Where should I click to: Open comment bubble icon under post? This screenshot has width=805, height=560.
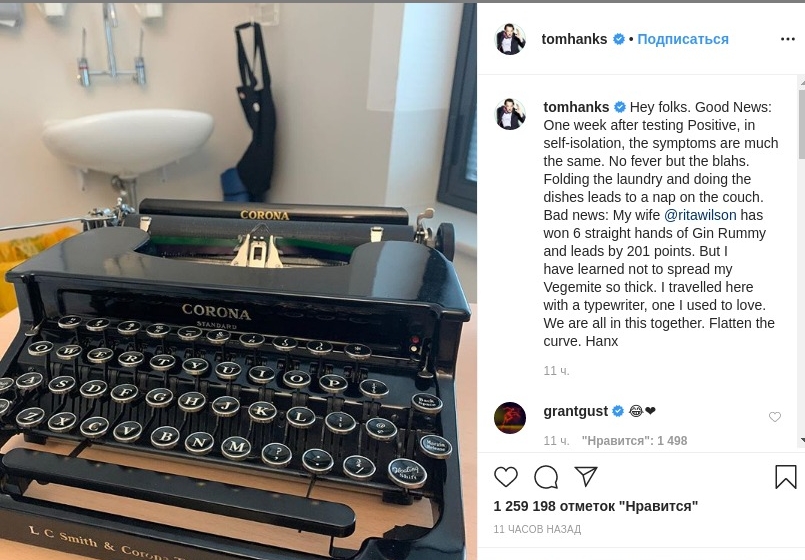546,477
